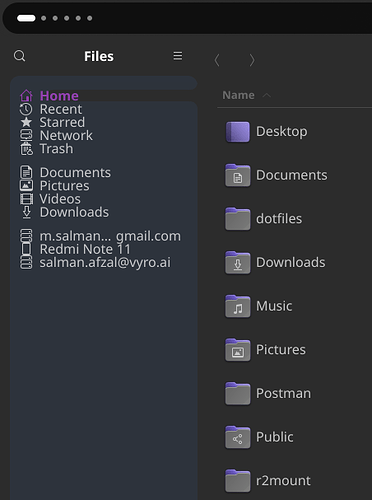Go forward with the right chevron arrow

click(x=252, y=60)
